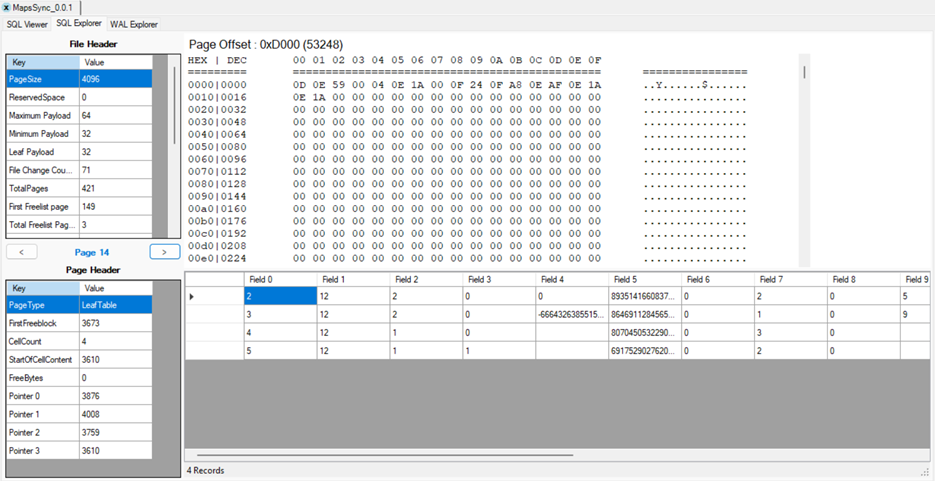This screenshot has width=935, height=481.
Task: Click the records grid horizontal scrollbar
Action: (x=400, y=455)
